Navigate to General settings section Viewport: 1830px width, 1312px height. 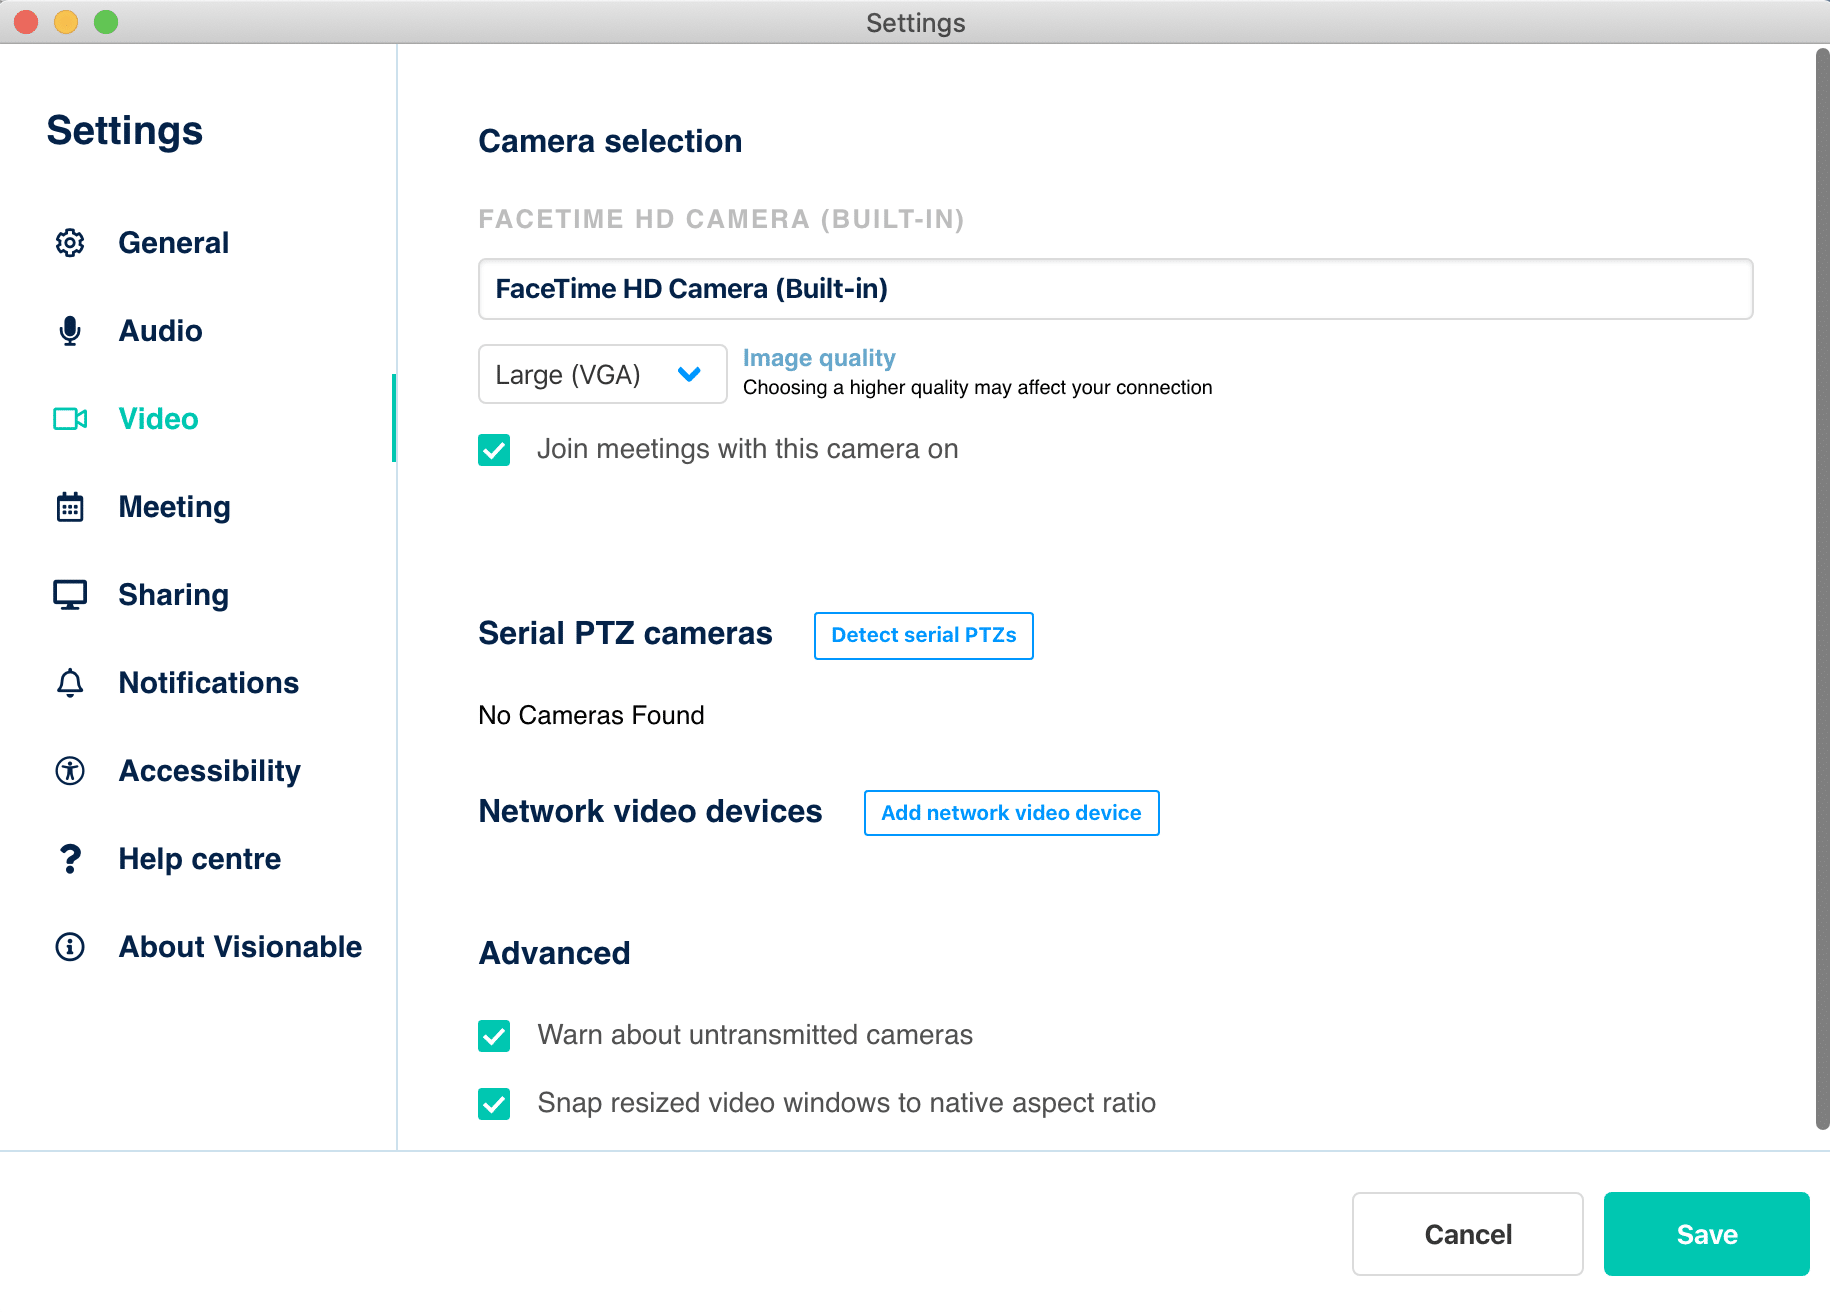[173, 242]
